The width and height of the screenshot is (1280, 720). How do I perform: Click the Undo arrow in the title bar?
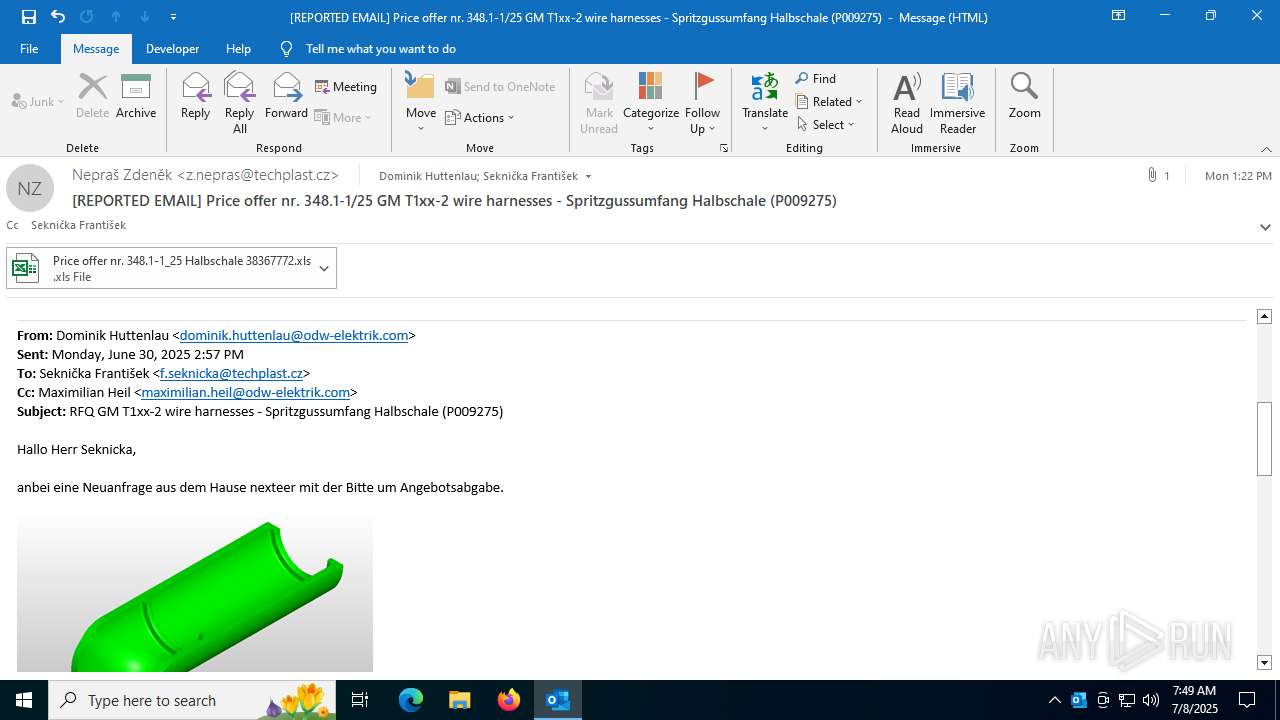pos(58,17)
